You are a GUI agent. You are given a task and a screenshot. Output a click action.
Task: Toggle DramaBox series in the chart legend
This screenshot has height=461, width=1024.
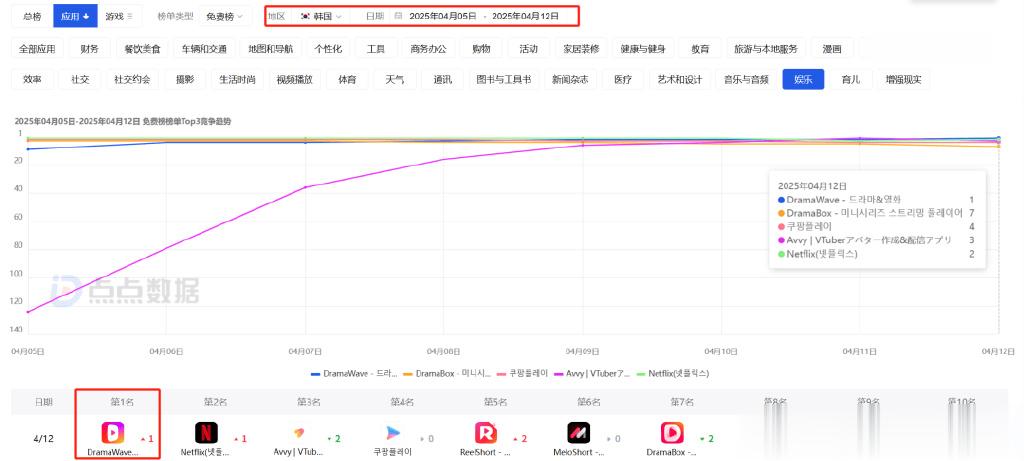(447, 374)
